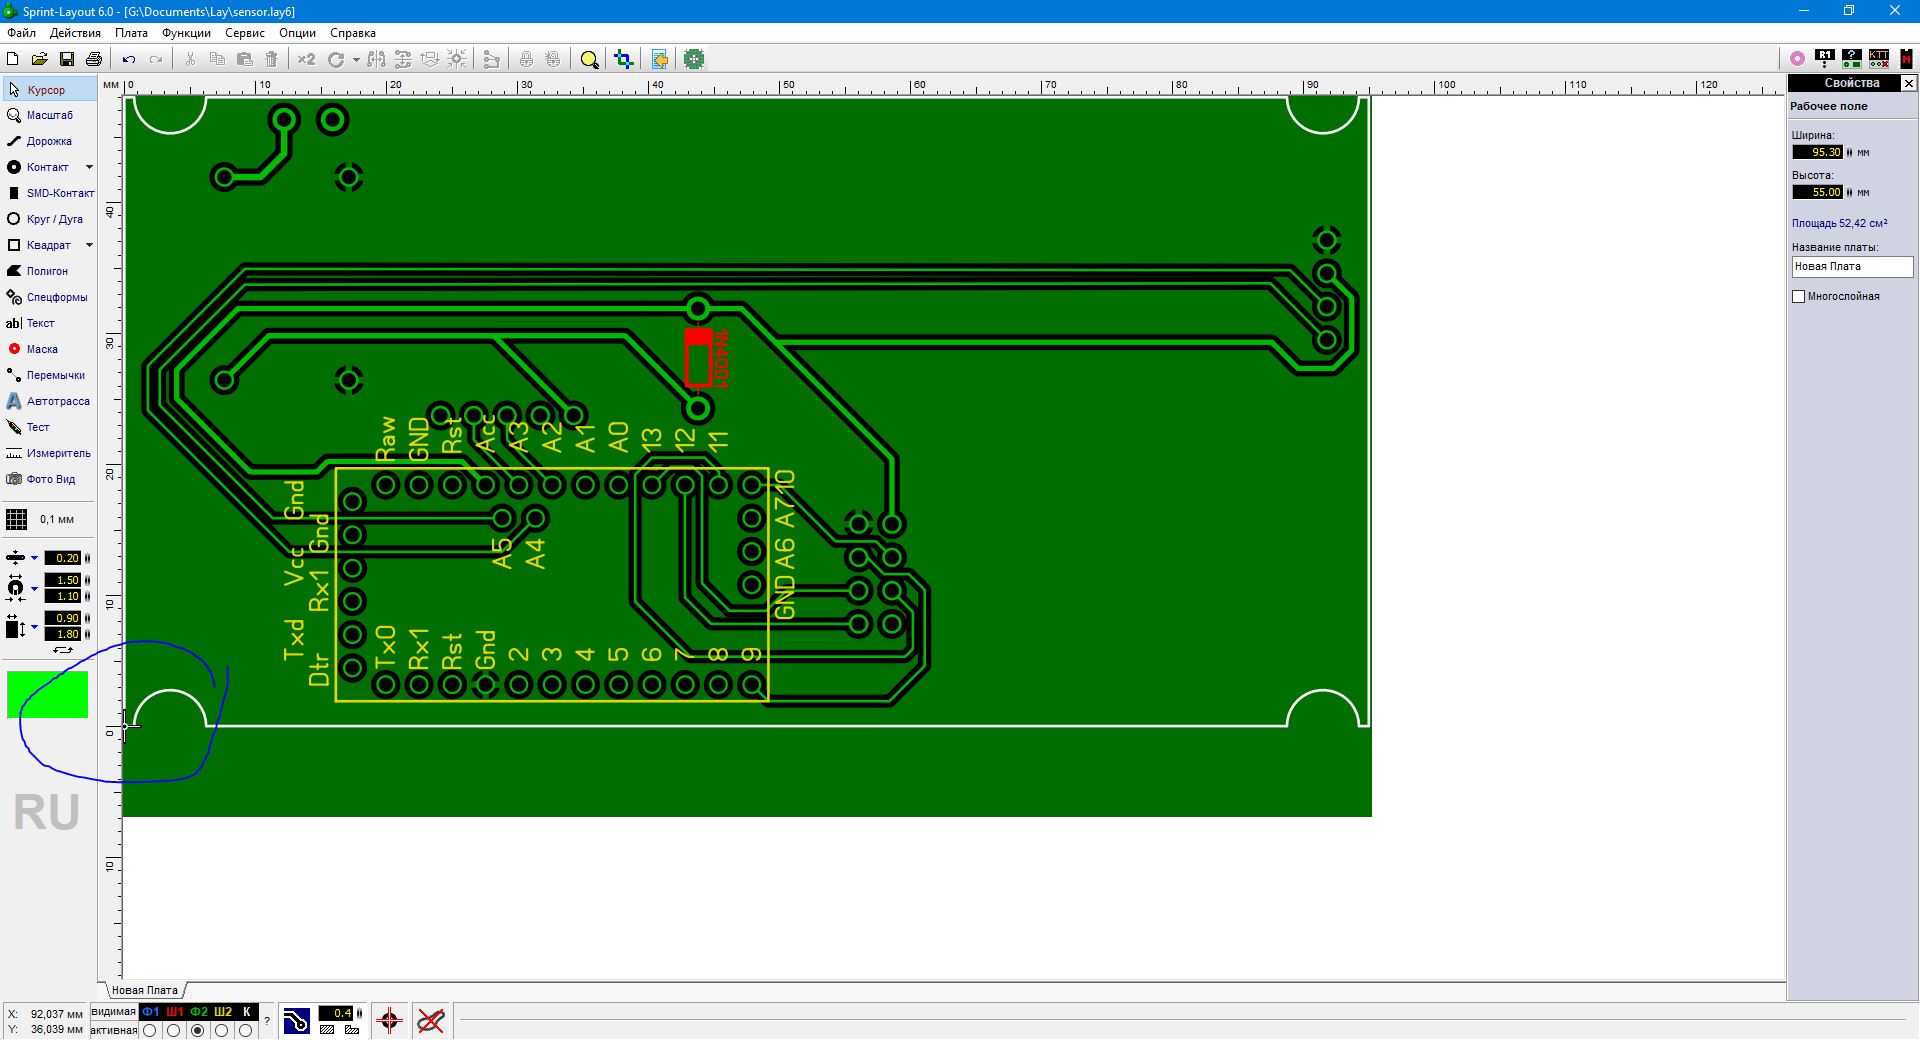Select the Измеритель measure tool
1920x1040 pixels.
49,453
